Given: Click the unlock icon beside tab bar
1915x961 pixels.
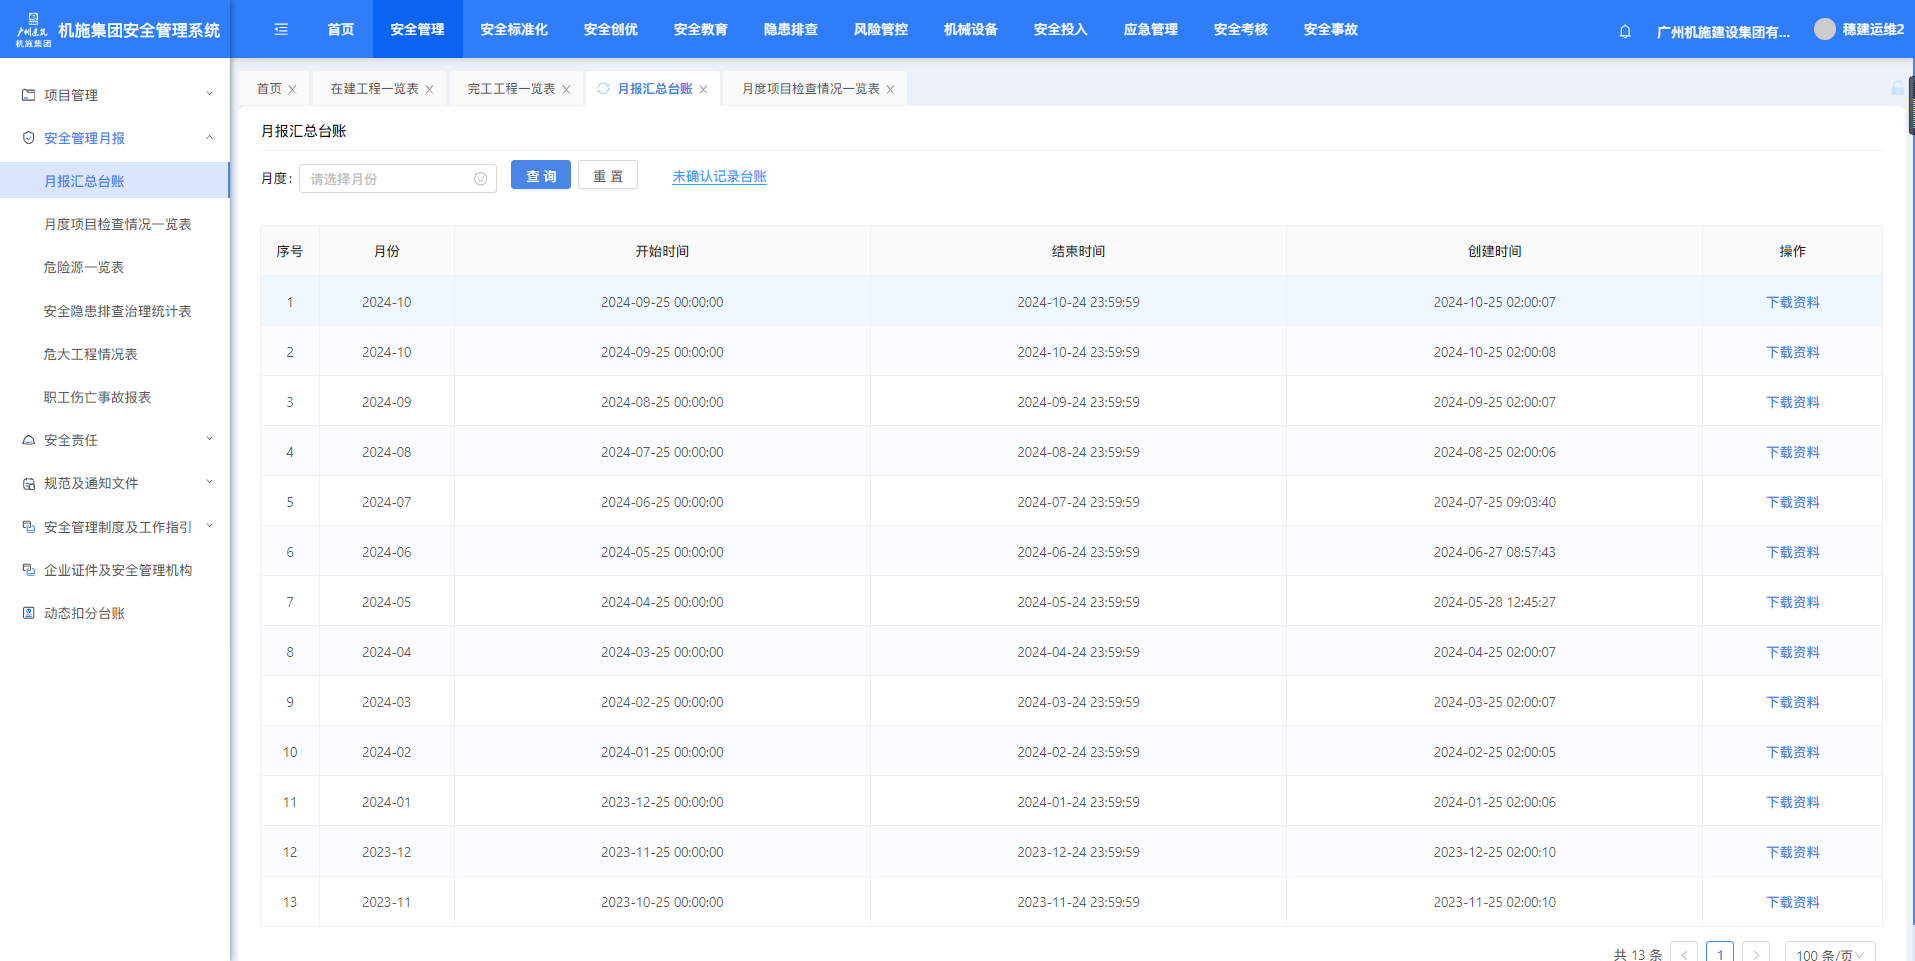Looking at the screenshot, I should coord(1897,89).
